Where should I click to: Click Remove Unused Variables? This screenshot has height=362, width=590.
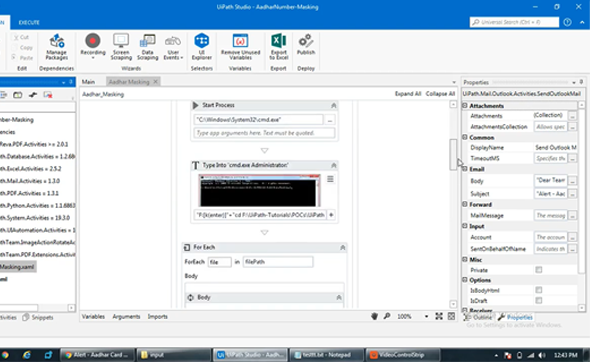pyautogui.click(x=240, y=47)
